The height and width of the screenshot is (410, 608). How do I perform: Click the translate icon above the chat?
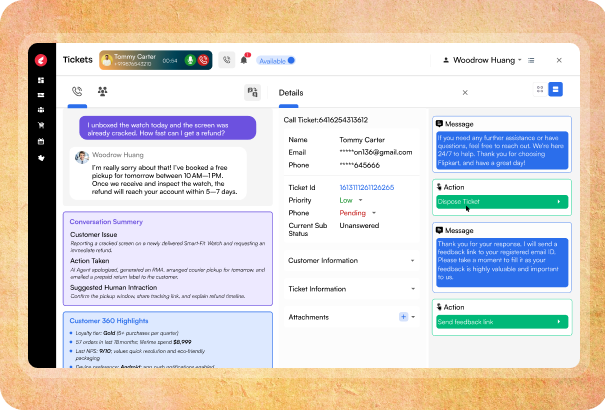point(253,92)
